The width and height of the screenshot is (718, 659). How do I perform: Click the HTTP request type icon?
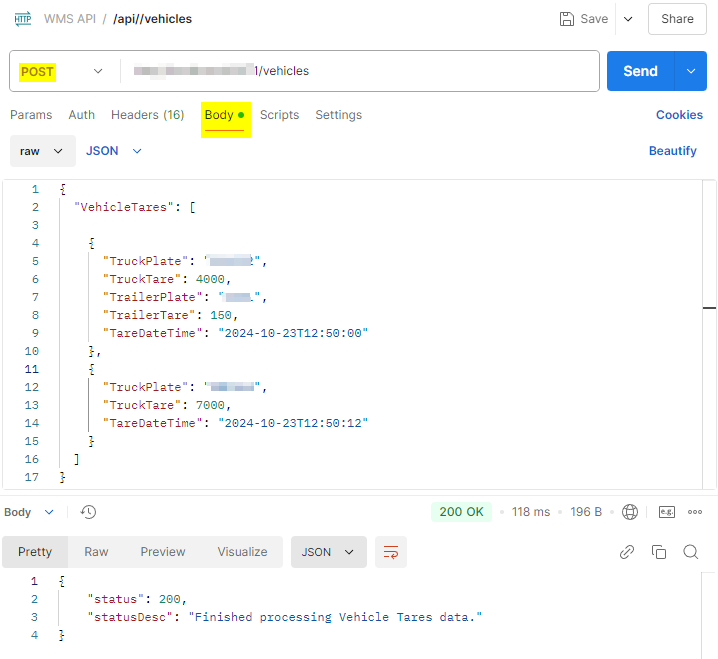click(23, 19)
